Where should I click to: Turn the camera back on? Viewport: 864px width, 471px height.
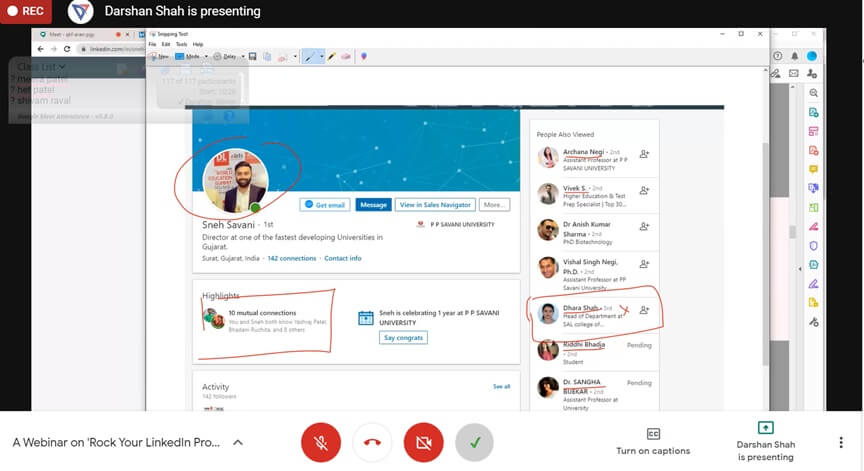click(423, 442)
